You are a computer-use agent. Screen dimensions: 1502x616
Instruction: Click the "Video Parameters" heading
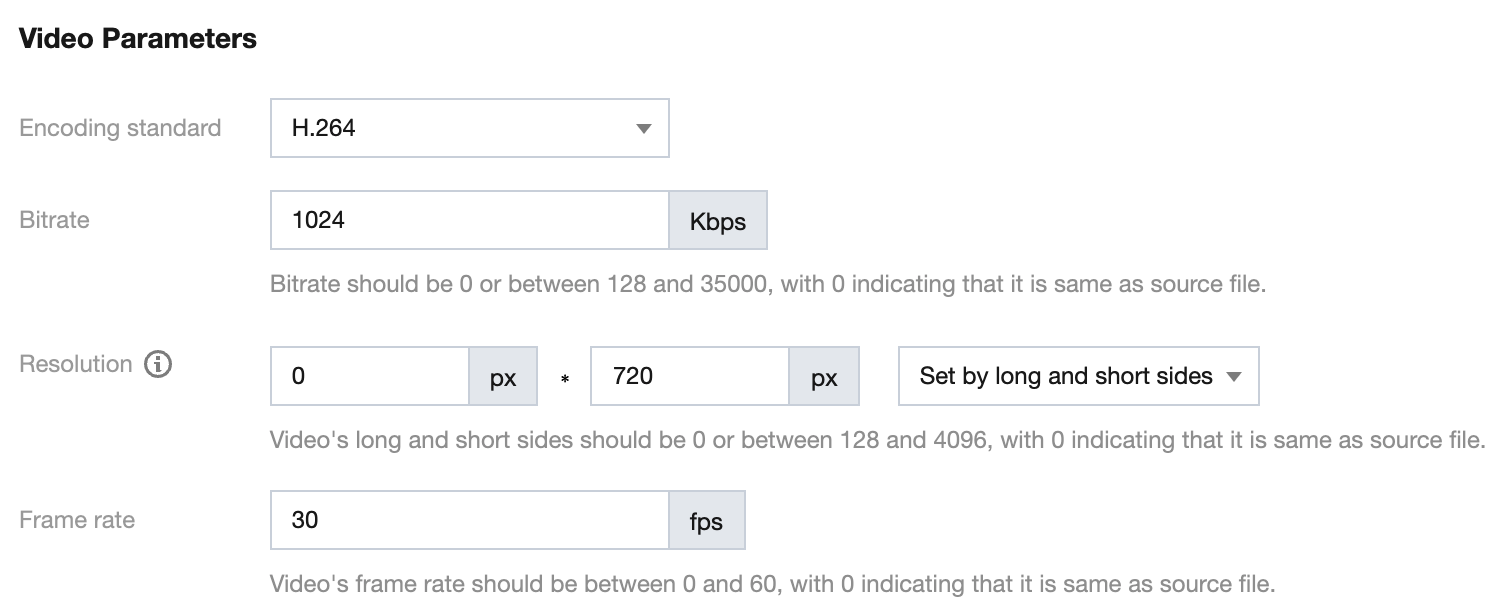coord(138,39)
